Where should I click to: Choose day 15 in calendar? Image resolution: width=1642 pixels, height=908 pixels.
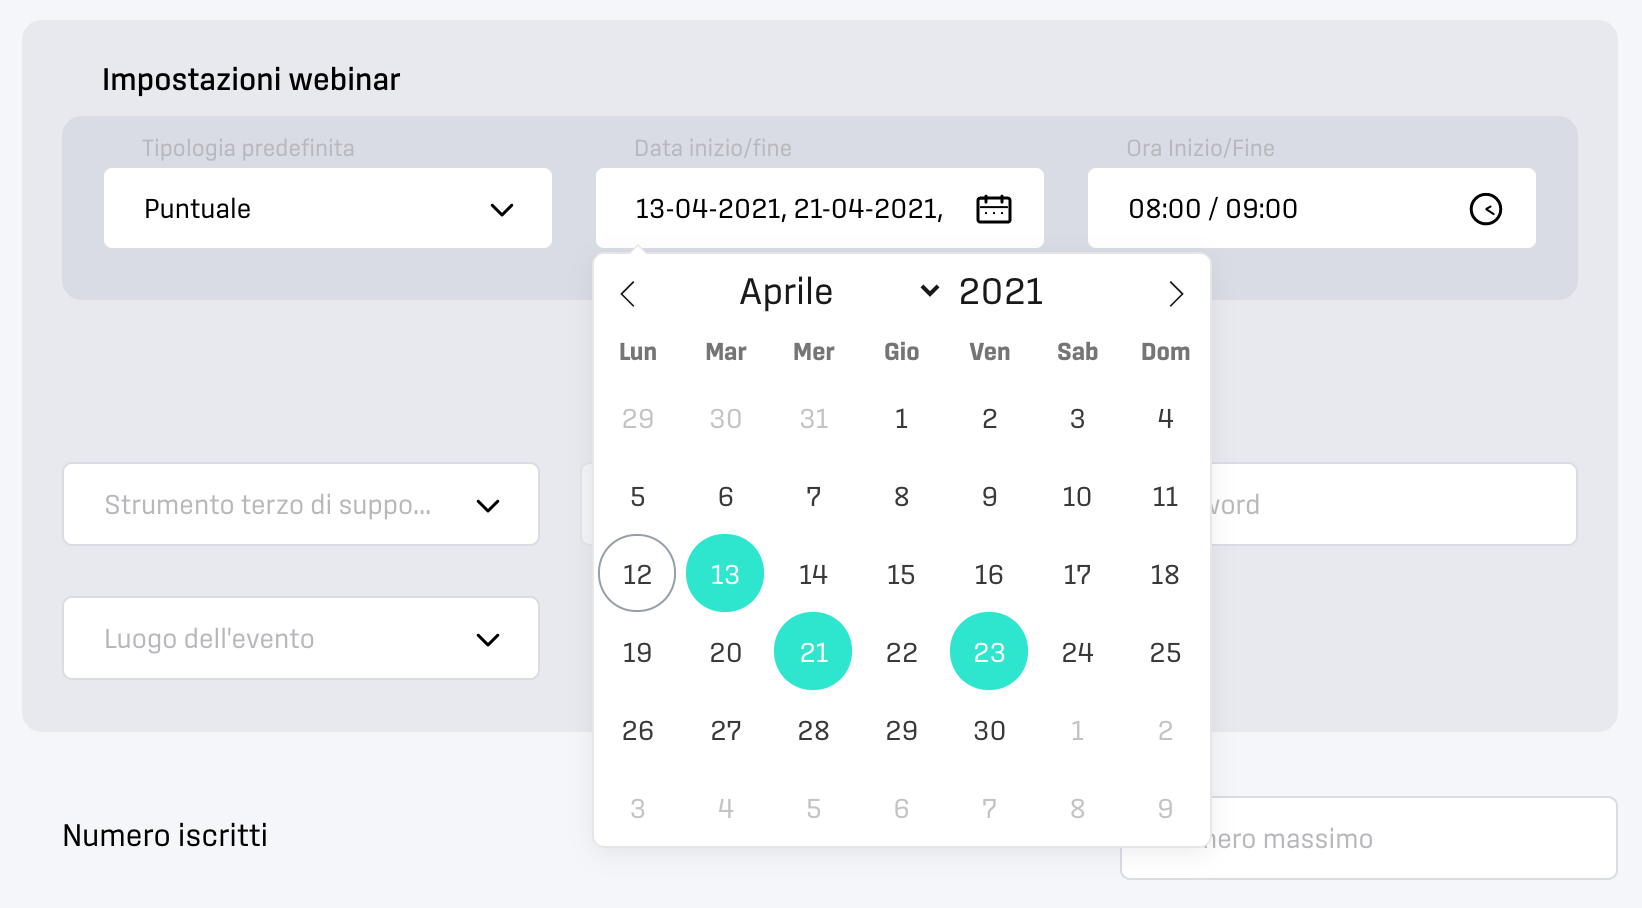901,575
